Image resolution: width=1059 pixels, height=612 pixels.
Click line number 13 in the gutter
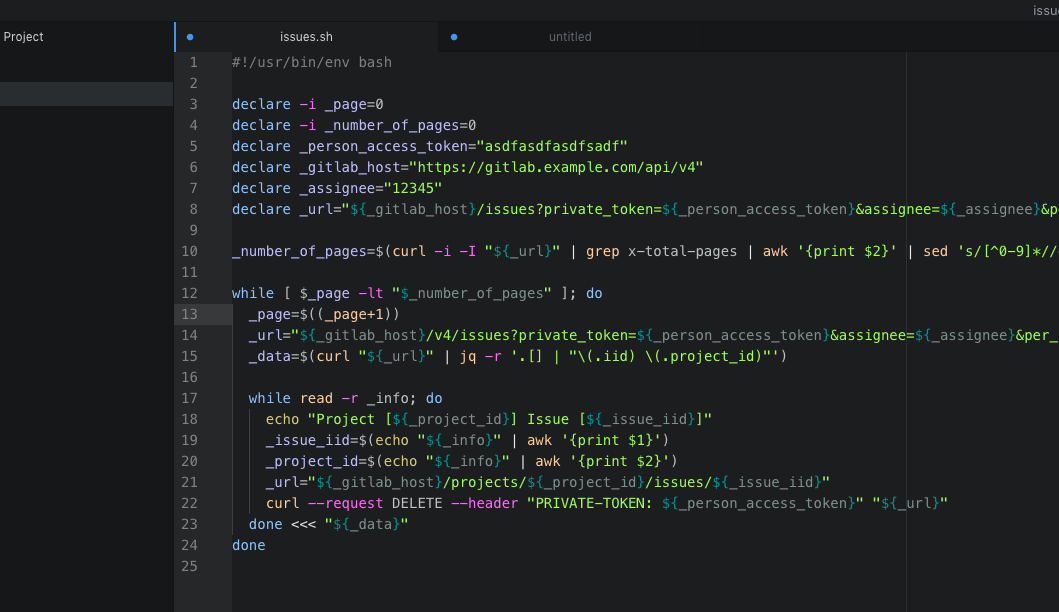189,314
